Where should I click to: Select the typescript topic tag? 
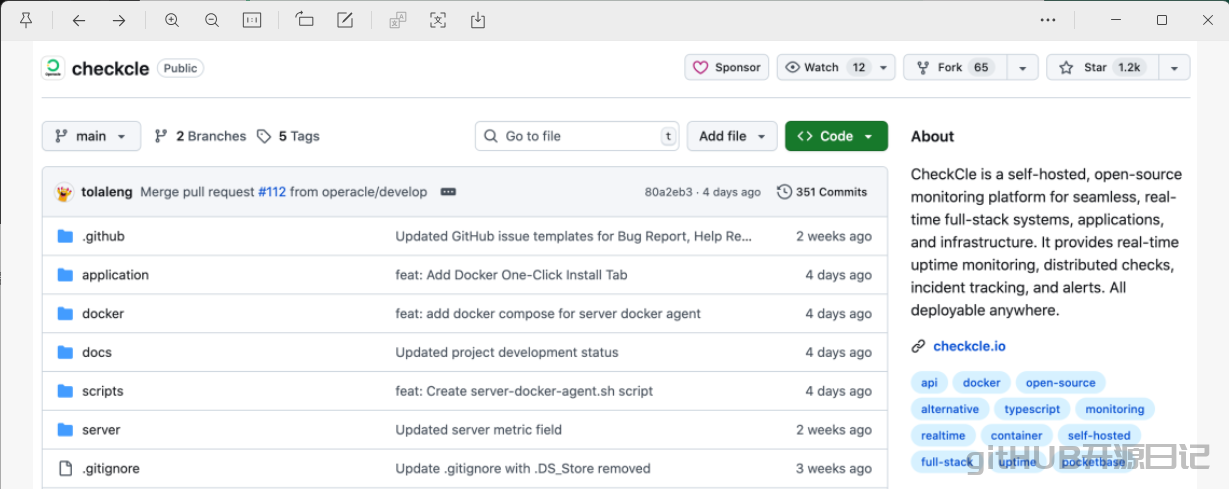click(x=1033, y=409)
